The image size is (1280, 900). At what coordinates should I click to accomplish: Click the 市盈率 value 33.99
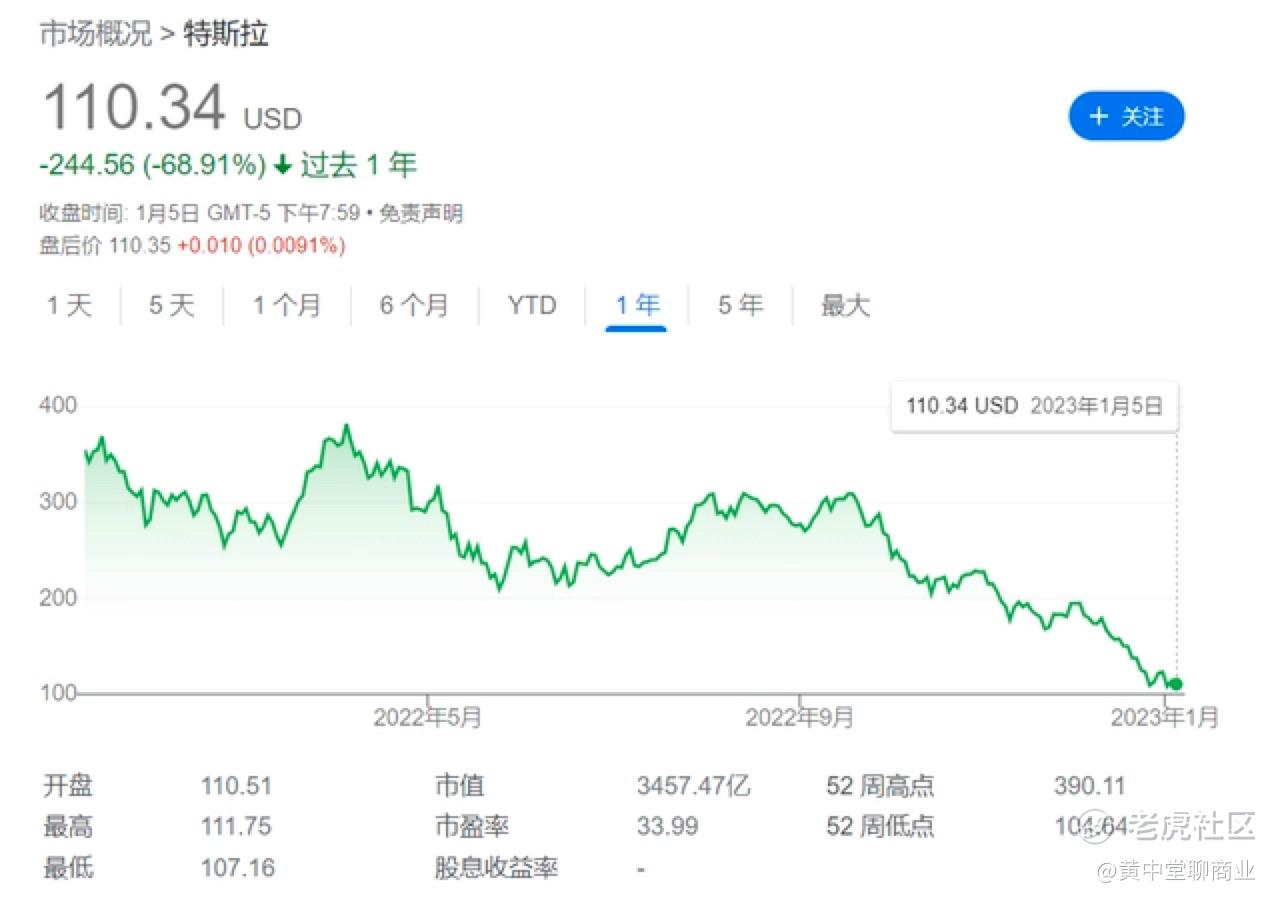pyautogui.click(x=667, y=827)
